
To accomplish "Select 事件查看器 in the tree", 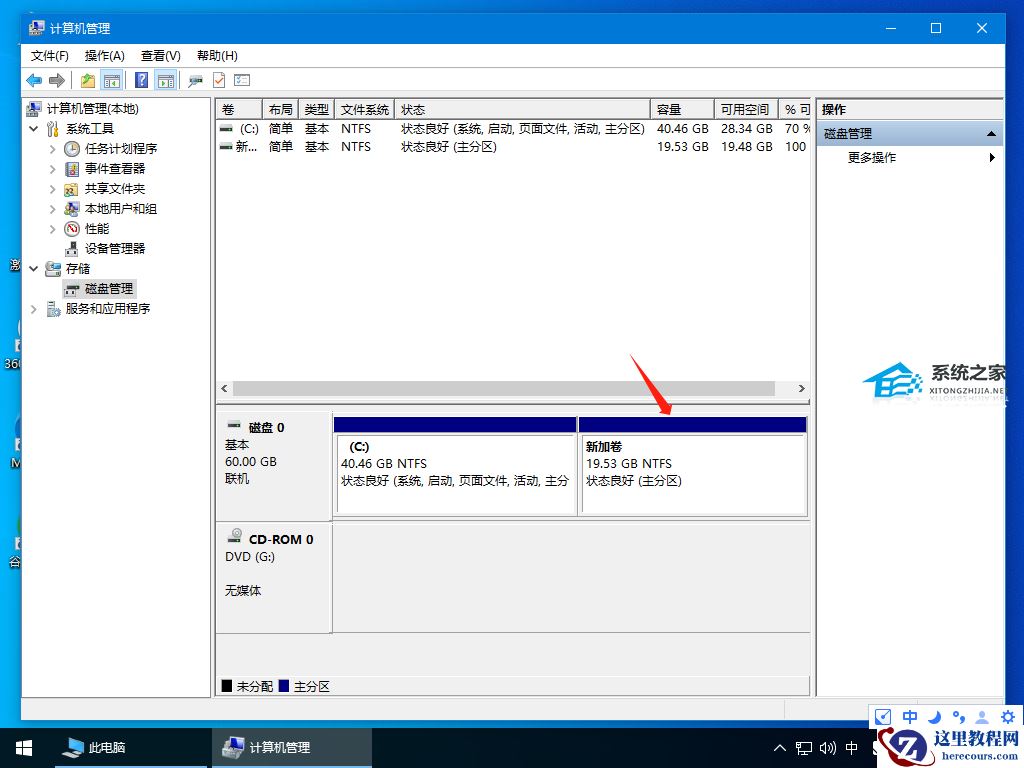I will 115,168.
